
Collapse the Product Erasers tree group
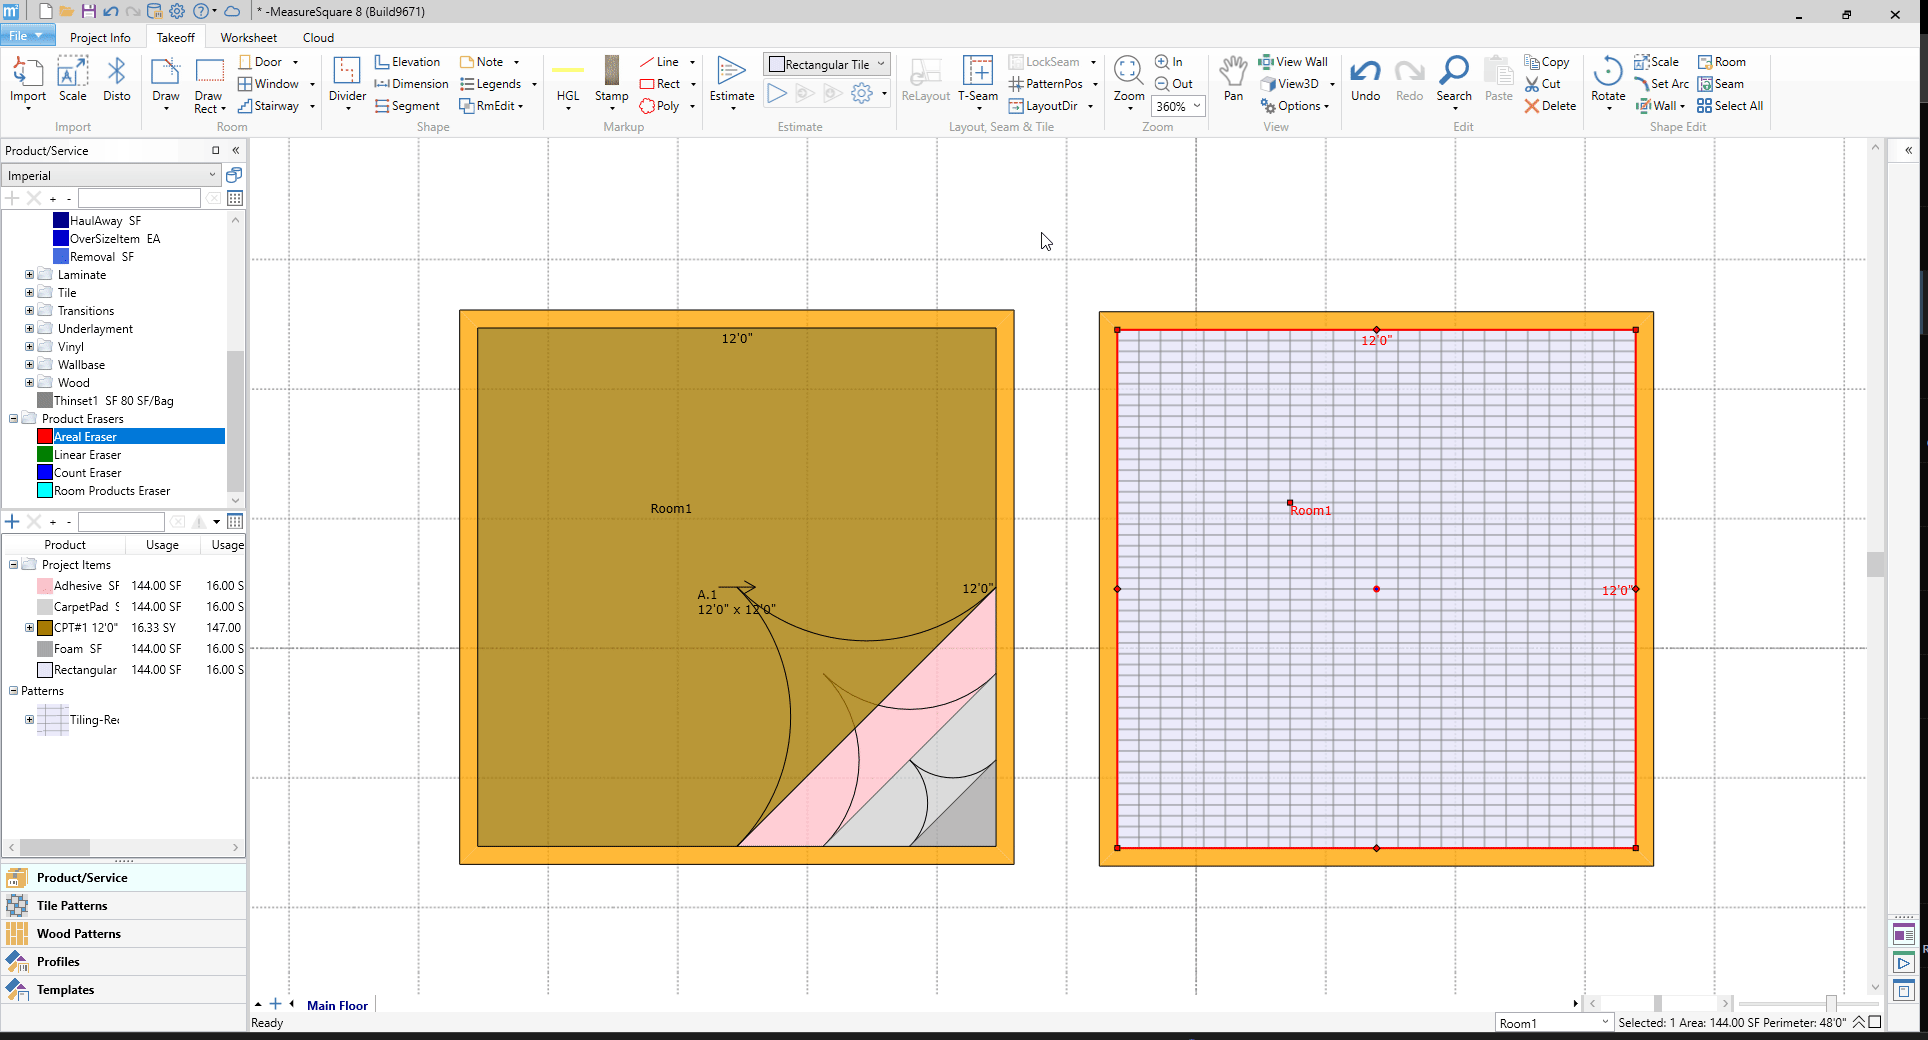tap(13, 419)
